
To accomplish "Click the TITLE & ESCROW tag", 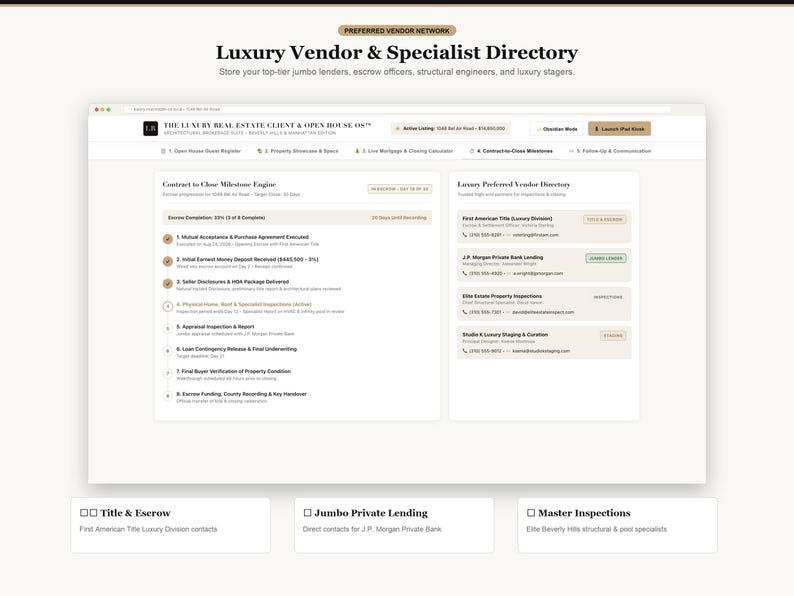I will click(x=605, y=220).
